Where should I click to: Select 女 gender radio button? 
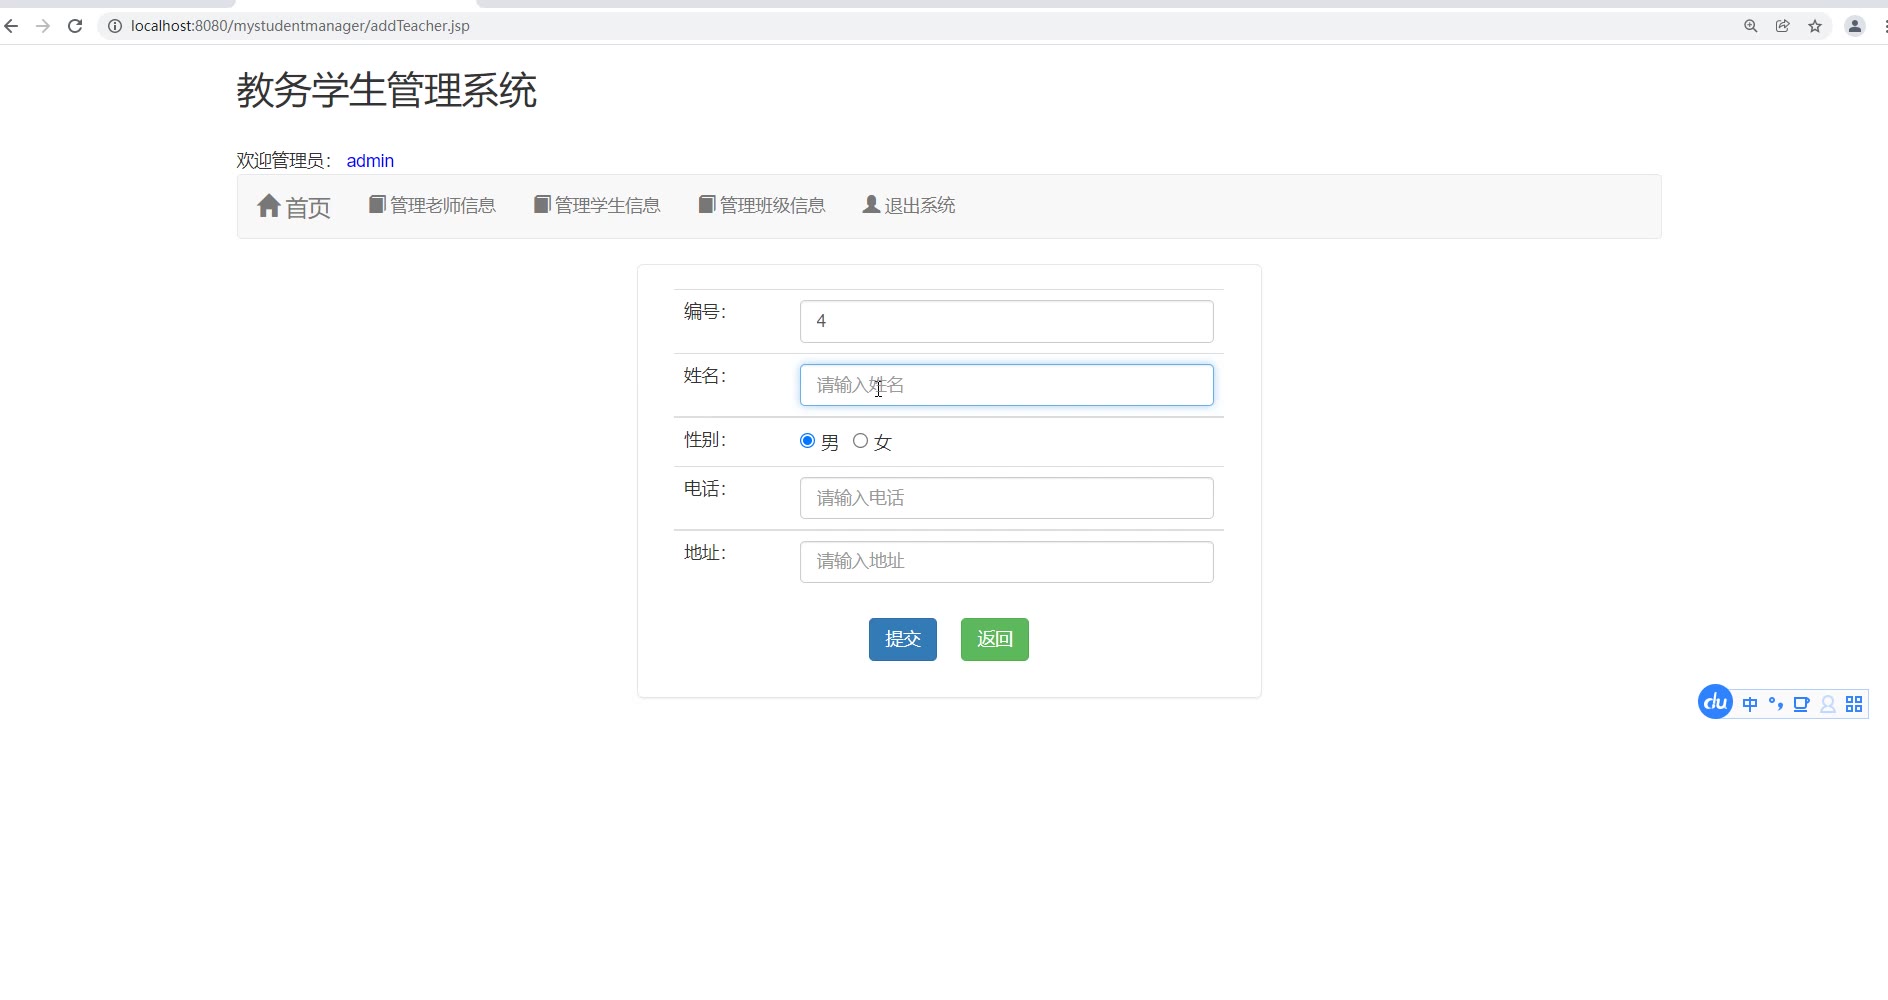[861, 441]
